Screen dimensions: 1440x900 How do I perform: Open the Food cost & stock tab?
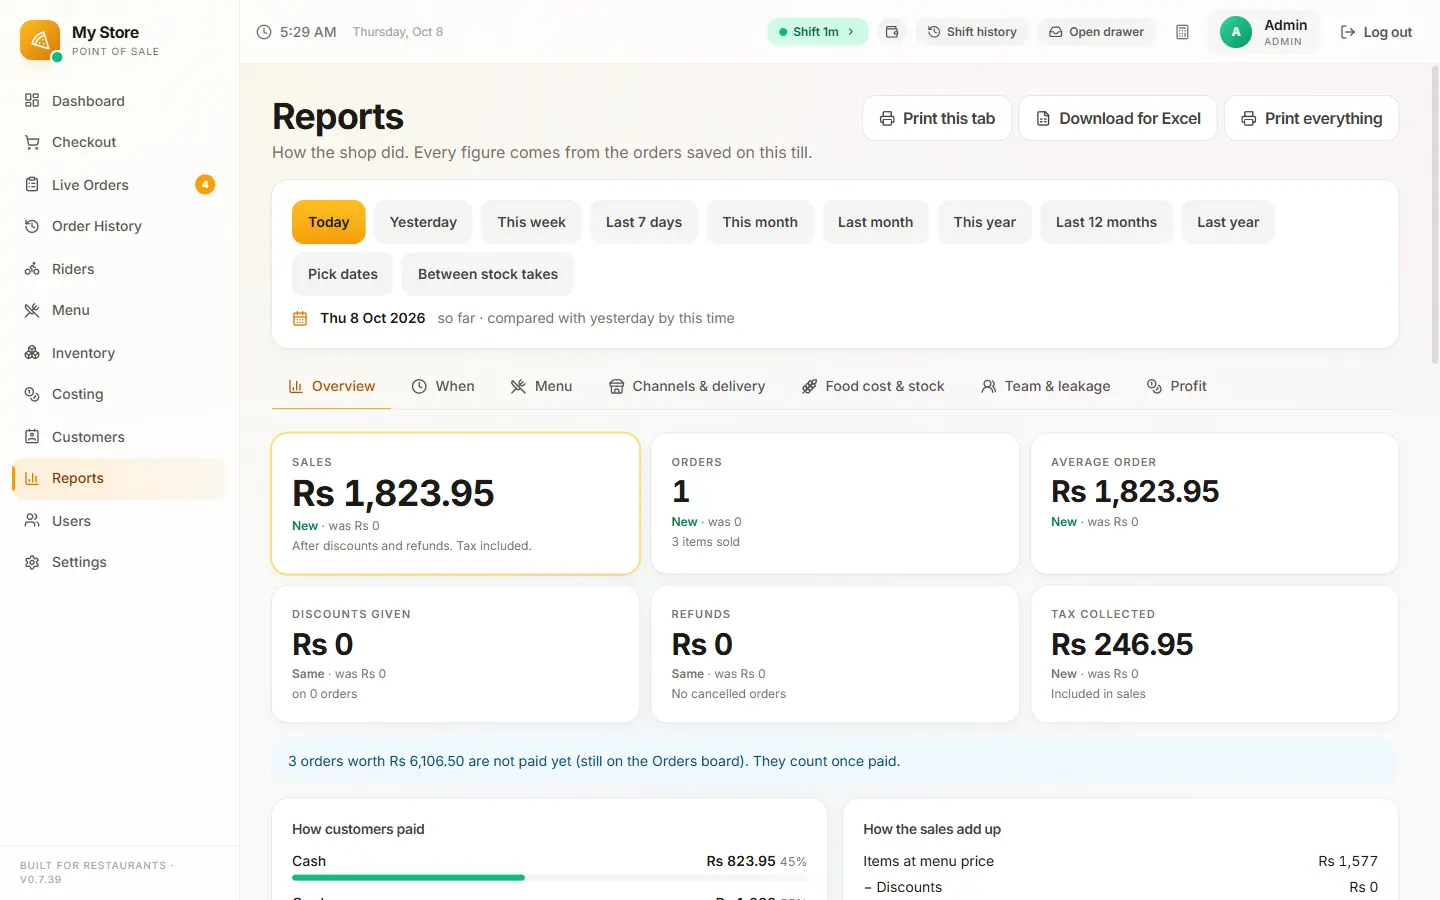coord(873,386)
